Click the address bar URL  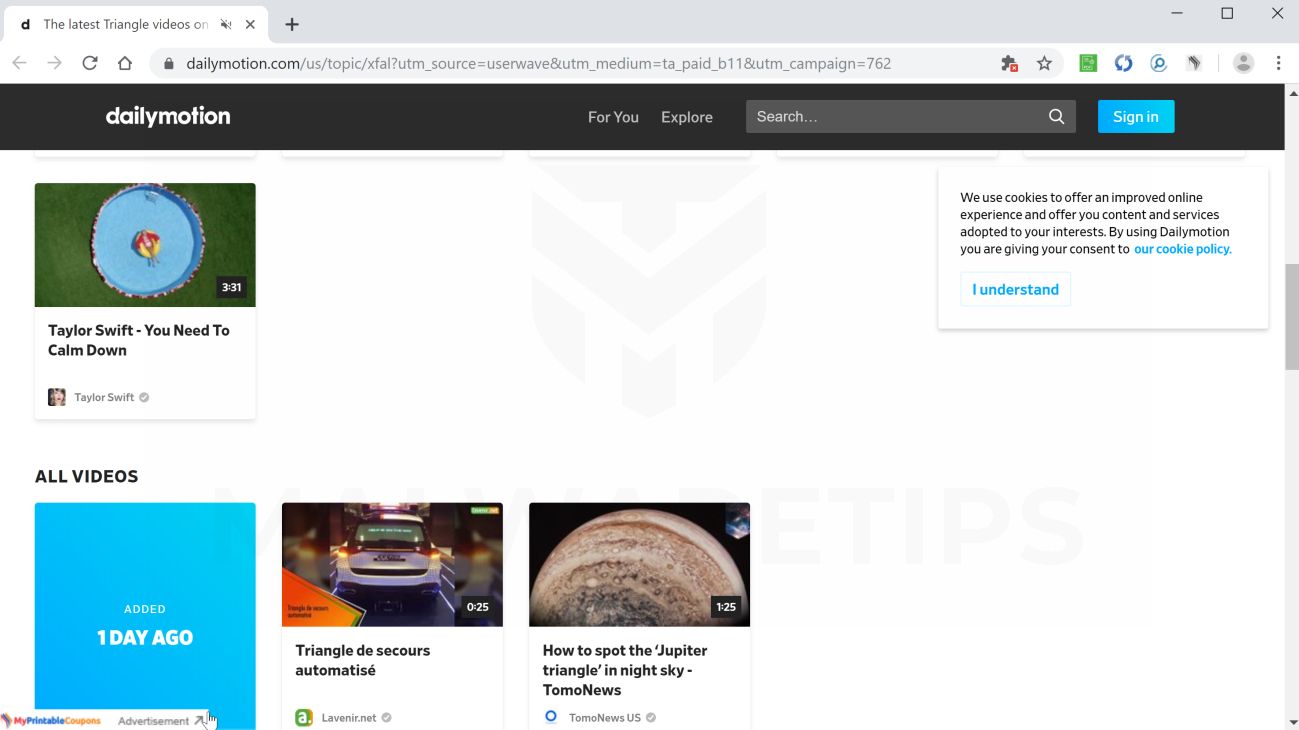538,63
